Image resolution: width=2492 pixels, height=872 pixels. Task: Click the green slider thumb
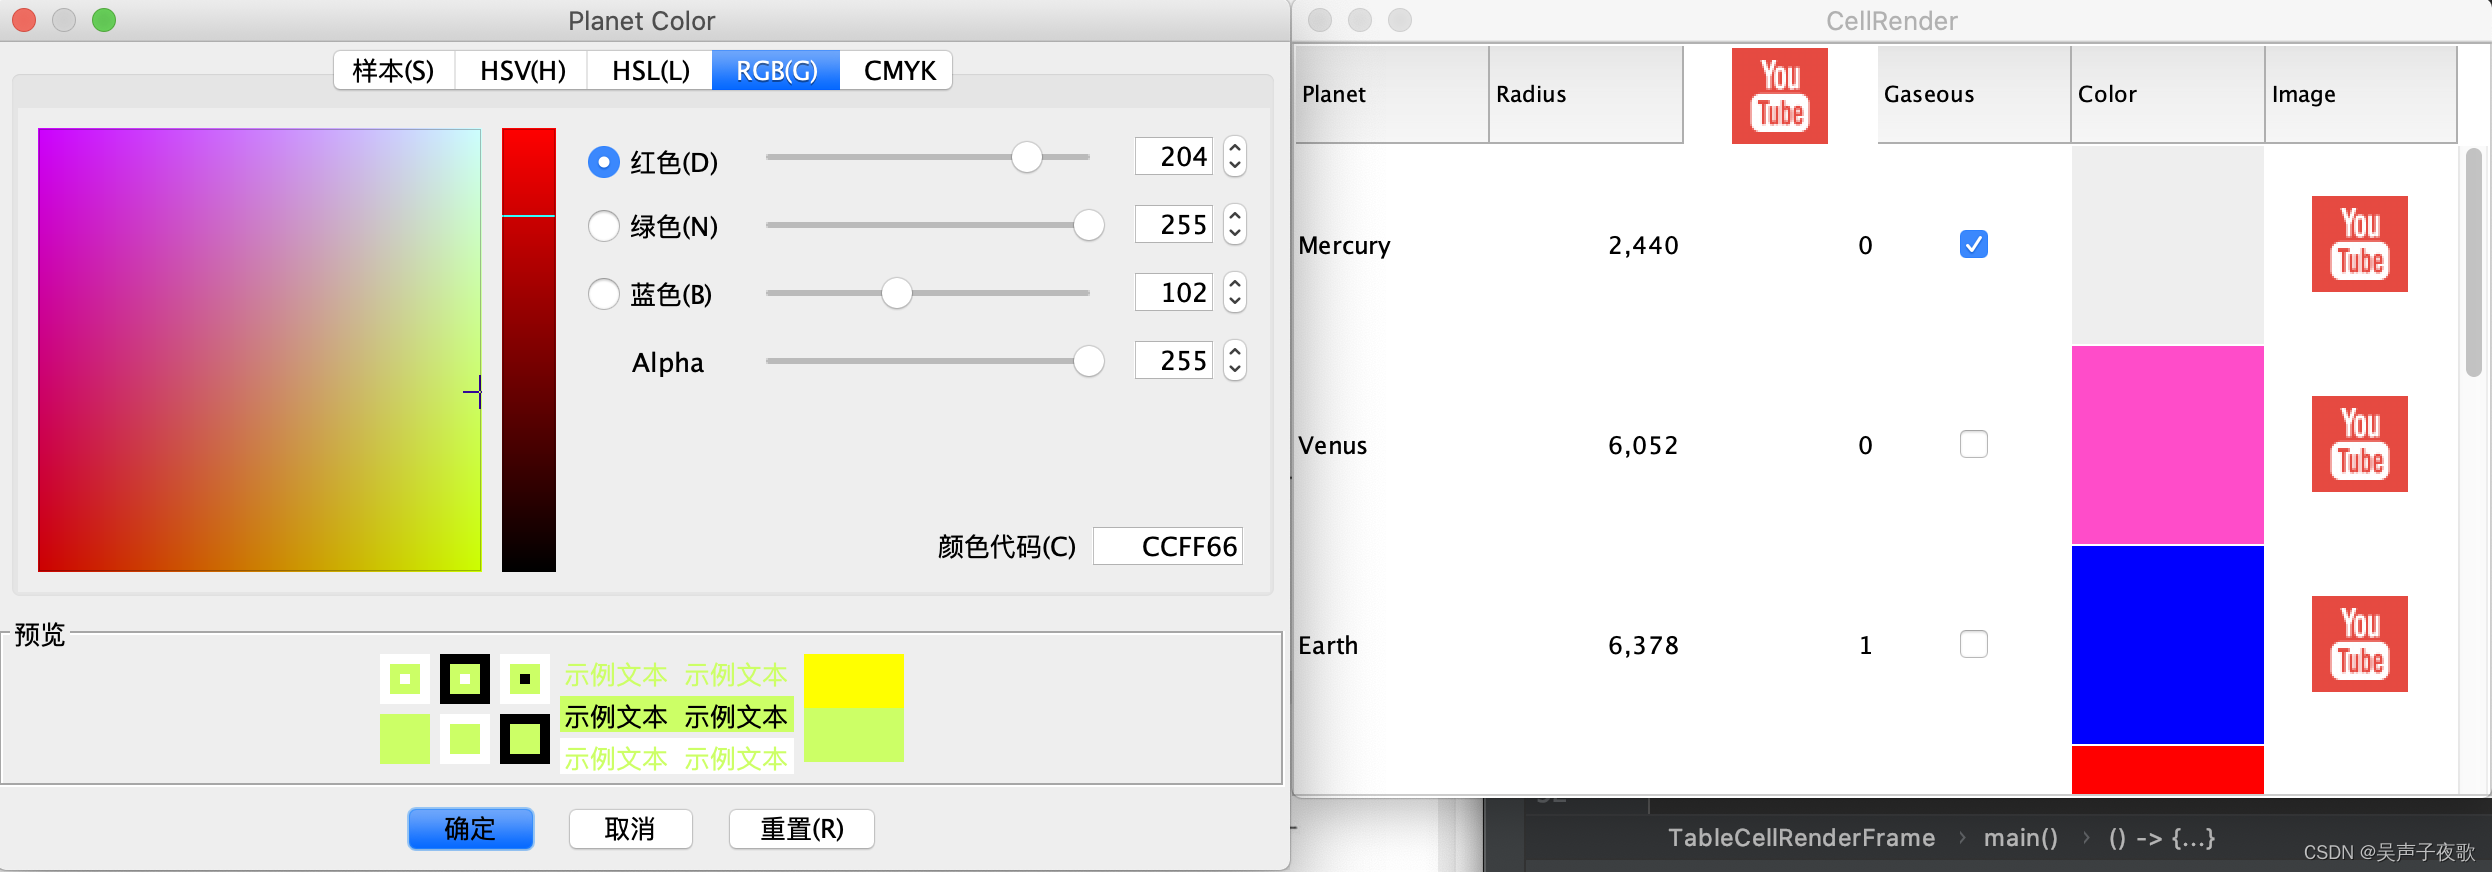[x=1088, y=225]
